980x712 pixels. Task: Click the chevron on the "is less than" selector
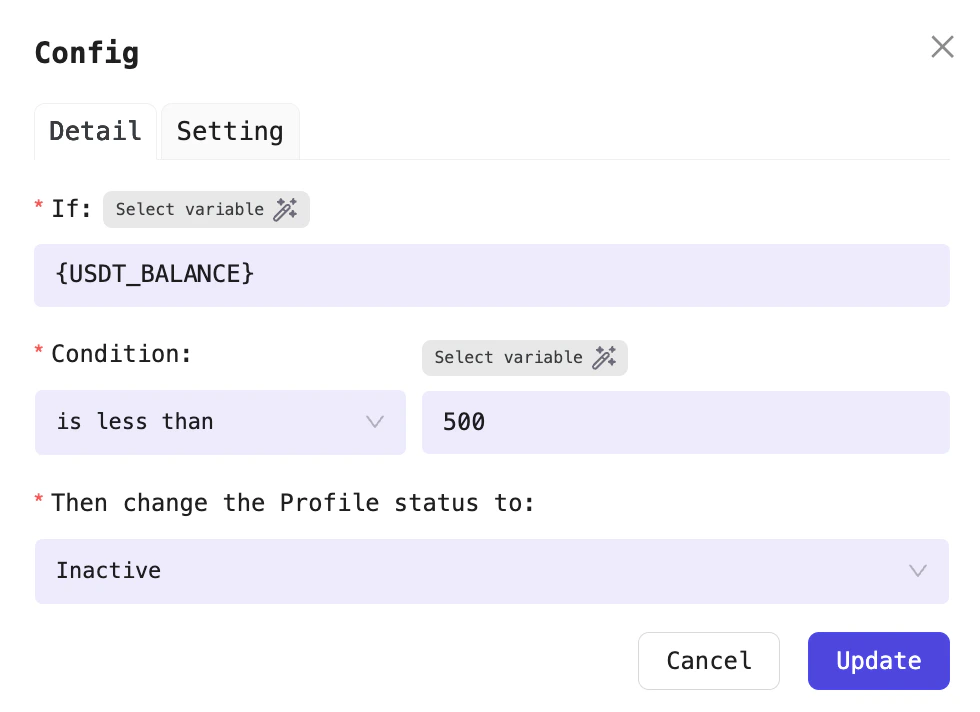point(375,422)
